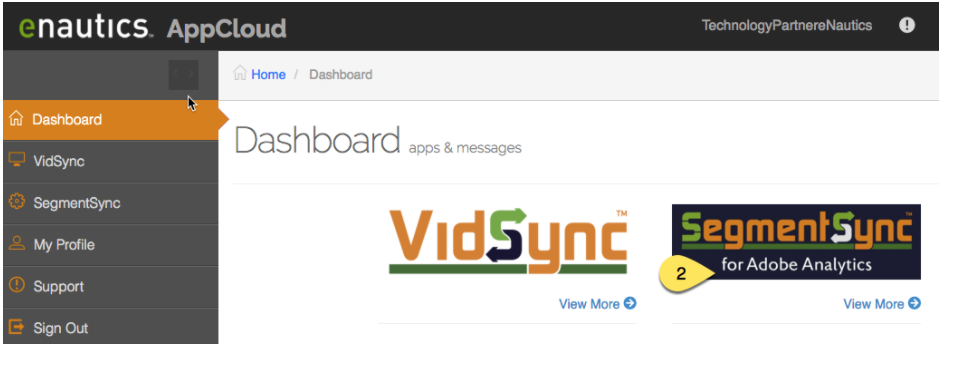
Task: Click the exclamation icon beside Support
Action: point(17,285)
